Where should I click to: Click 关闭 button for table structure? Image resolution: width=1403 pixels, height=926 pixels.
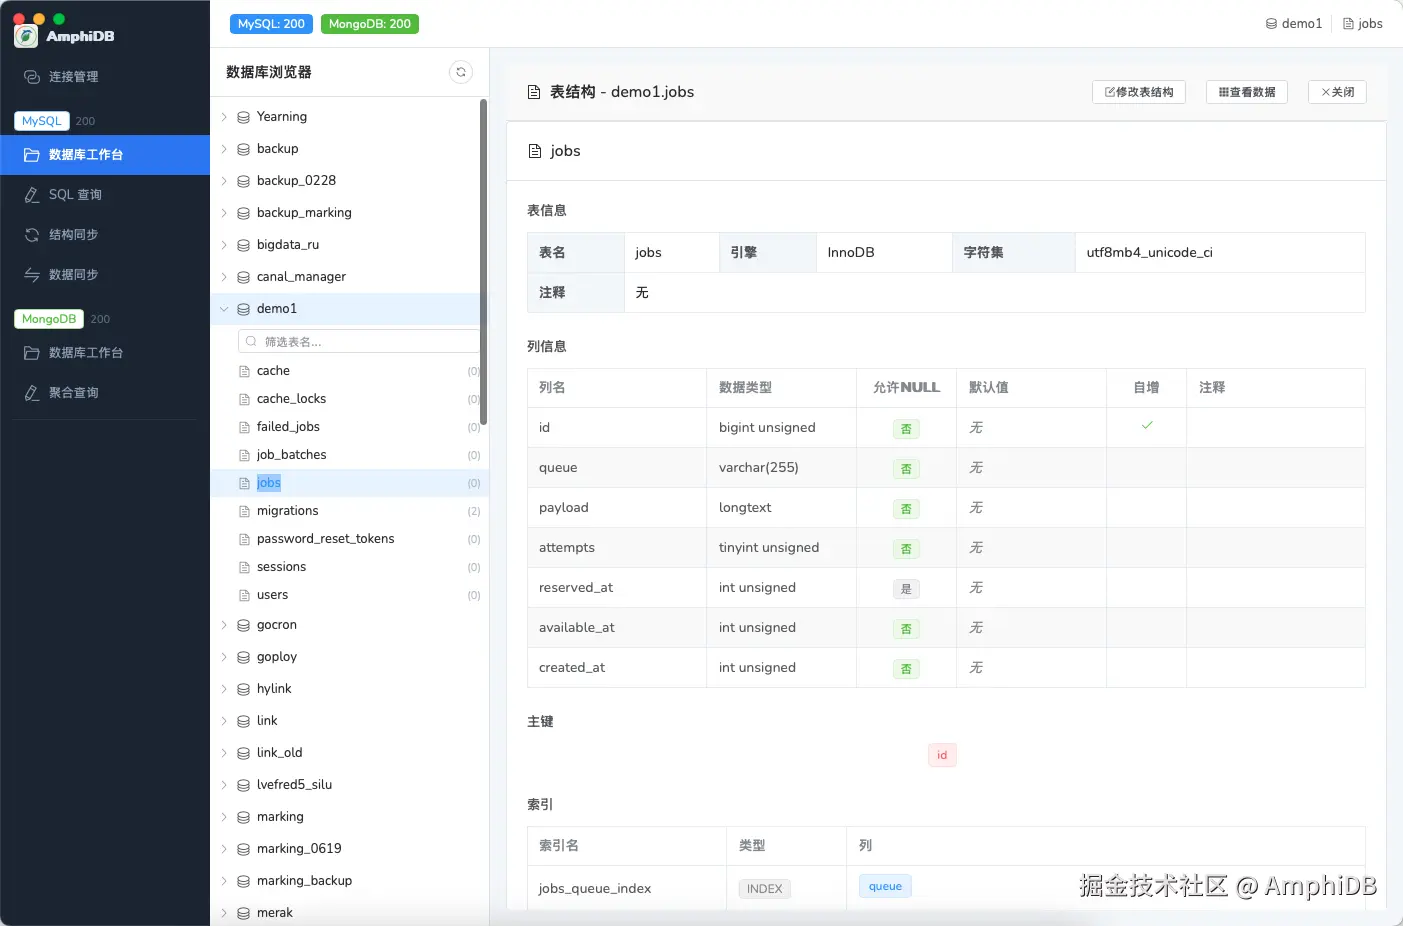click(x=1337, y=92)
